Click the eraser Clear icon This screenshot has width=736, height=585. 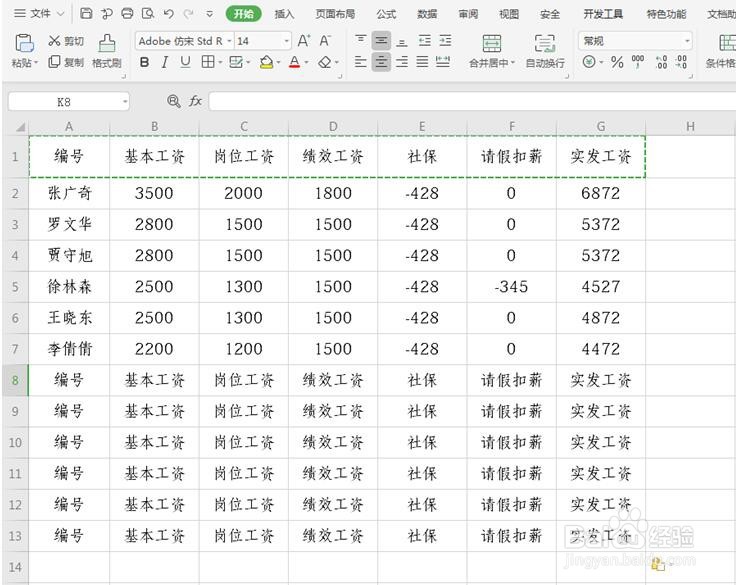point(325,62)
